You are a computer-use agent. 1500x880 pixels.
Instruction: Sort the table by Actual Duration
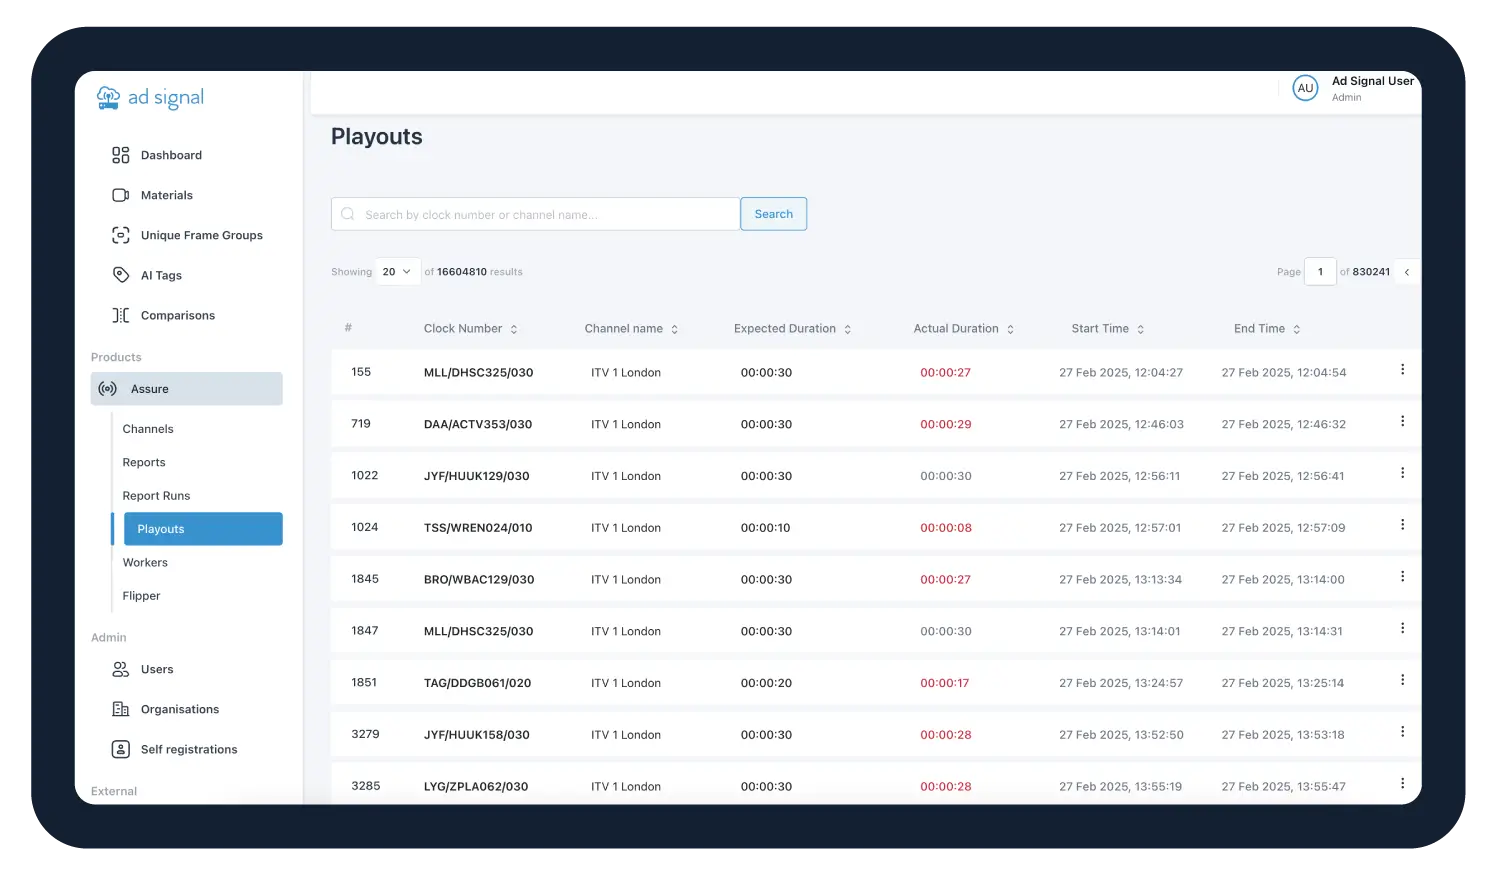1010,329
